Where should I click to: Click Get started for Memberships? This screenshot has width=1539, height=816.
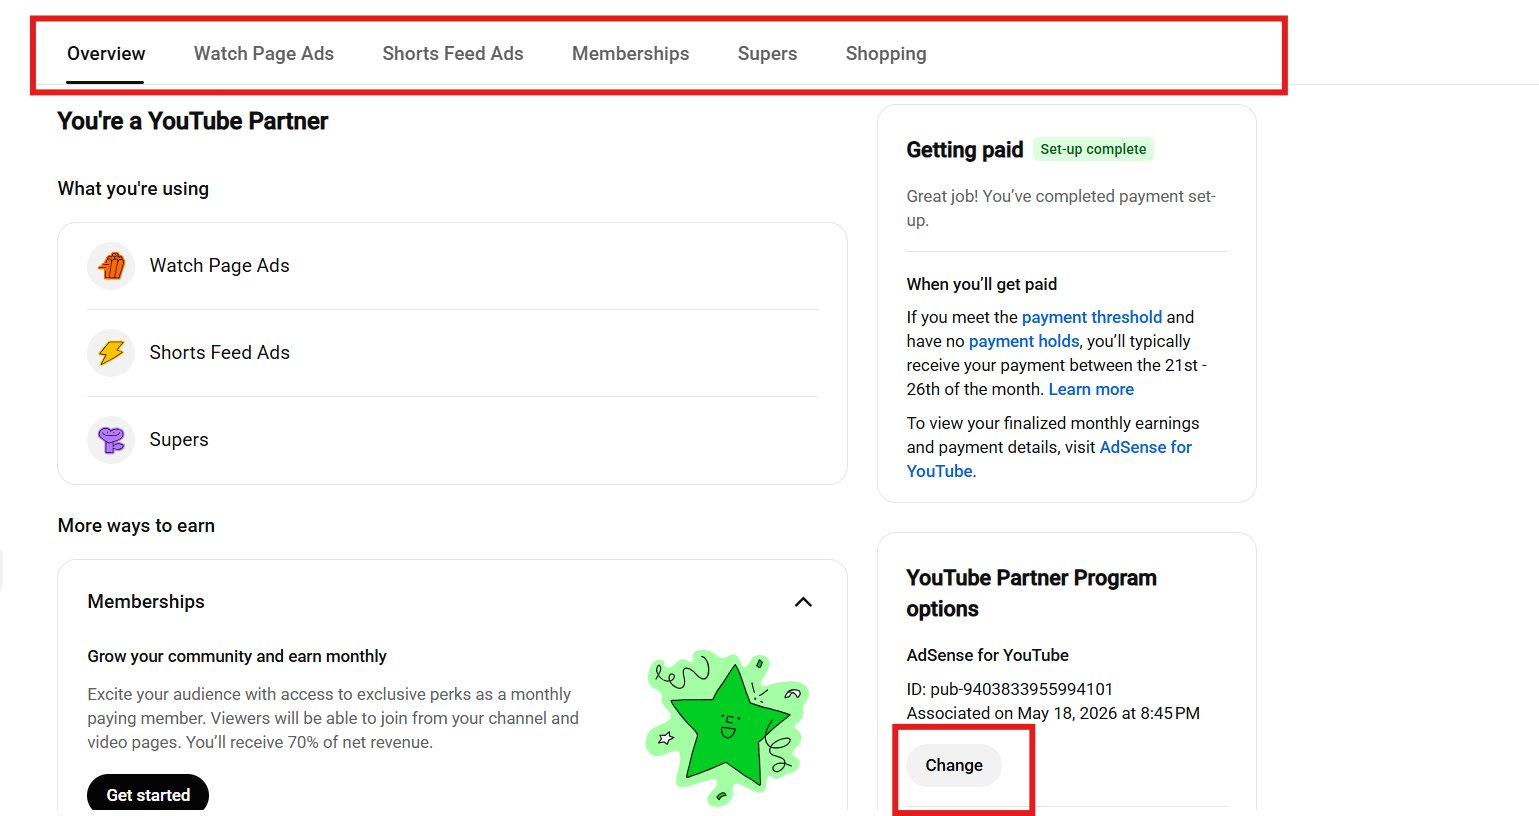(148, 794)
